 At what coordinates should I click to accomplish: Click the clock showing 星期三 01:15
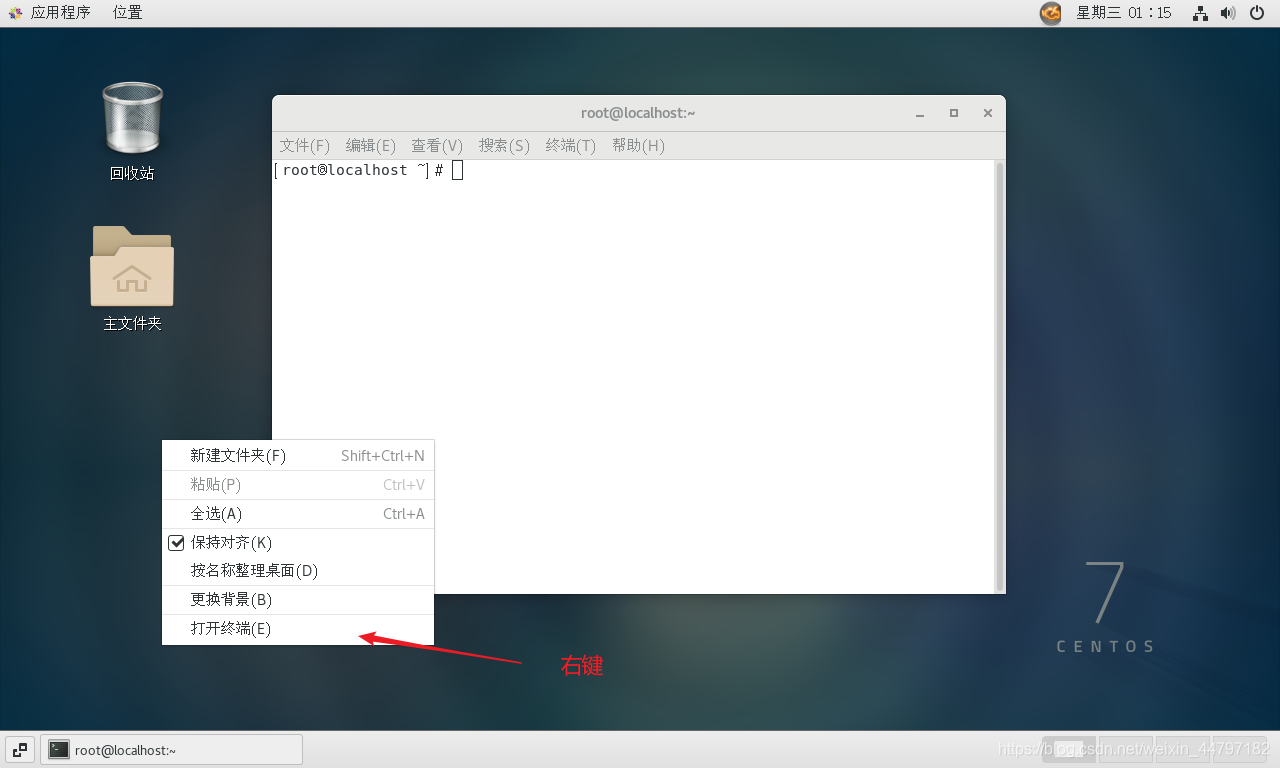1124,13
